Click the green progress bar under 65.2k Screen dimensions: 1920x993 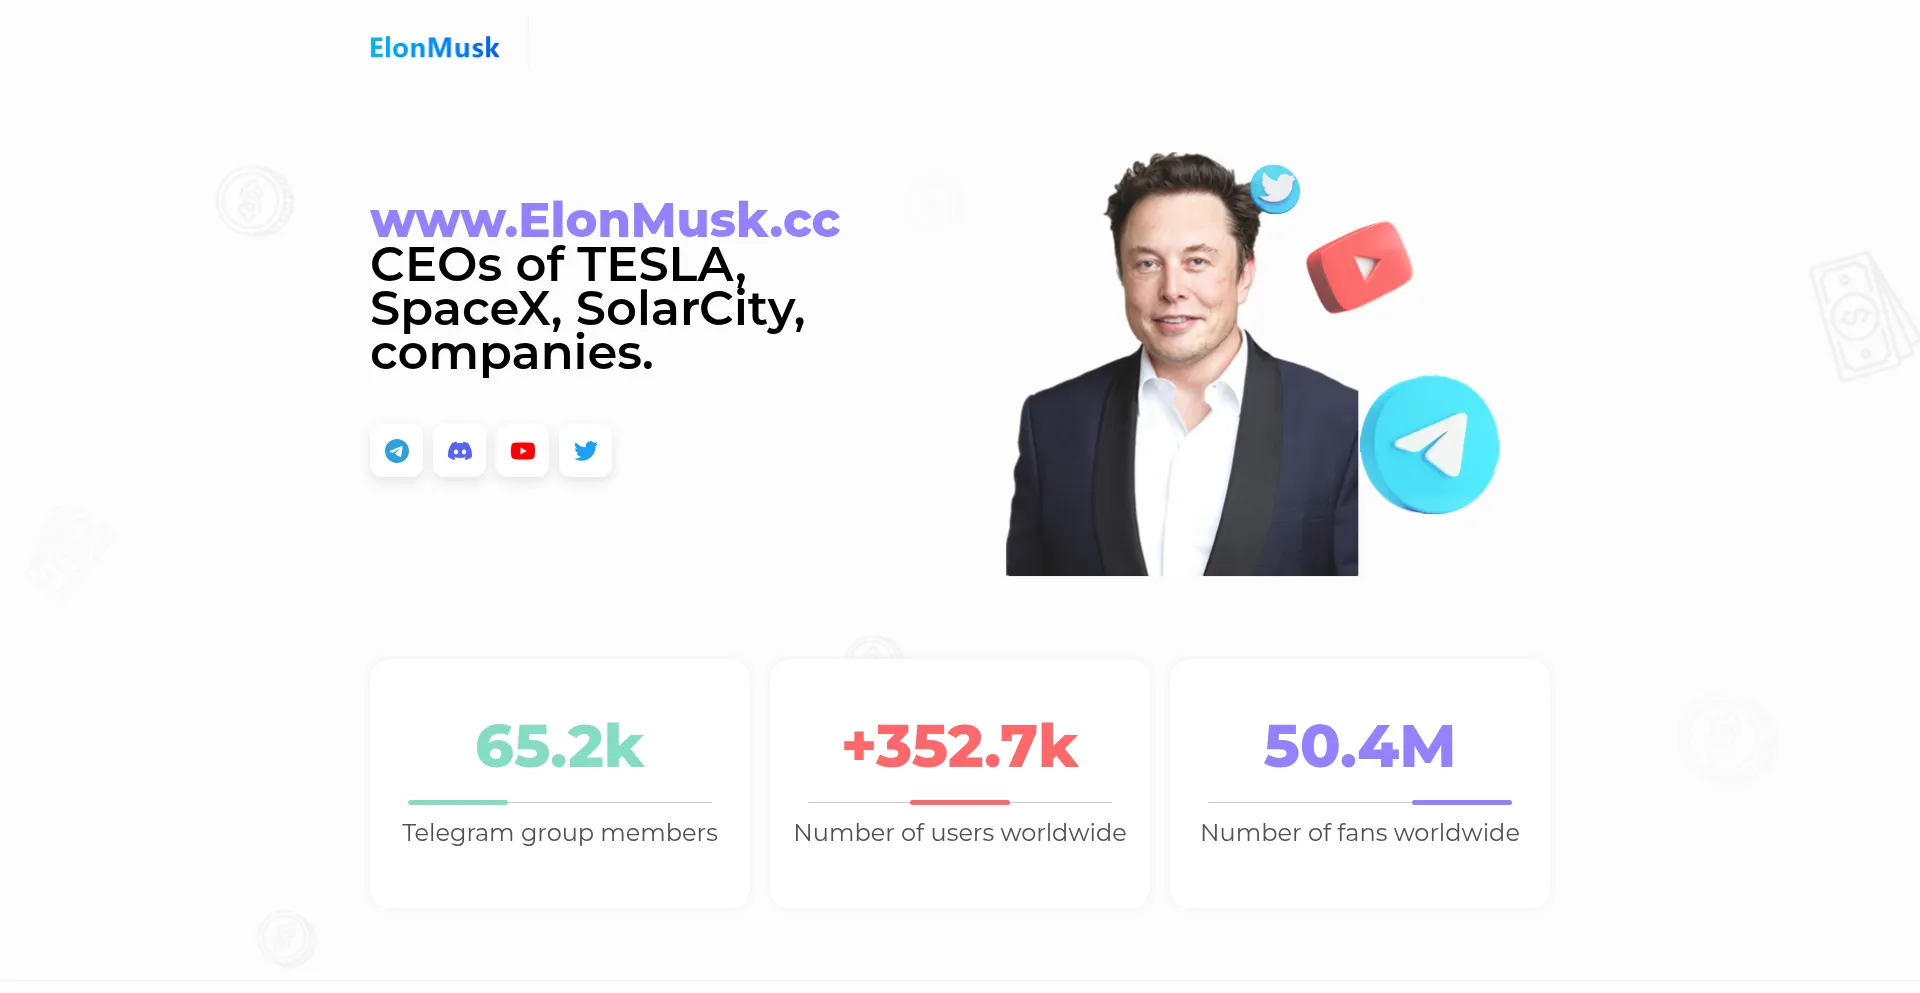click(458, 802)
